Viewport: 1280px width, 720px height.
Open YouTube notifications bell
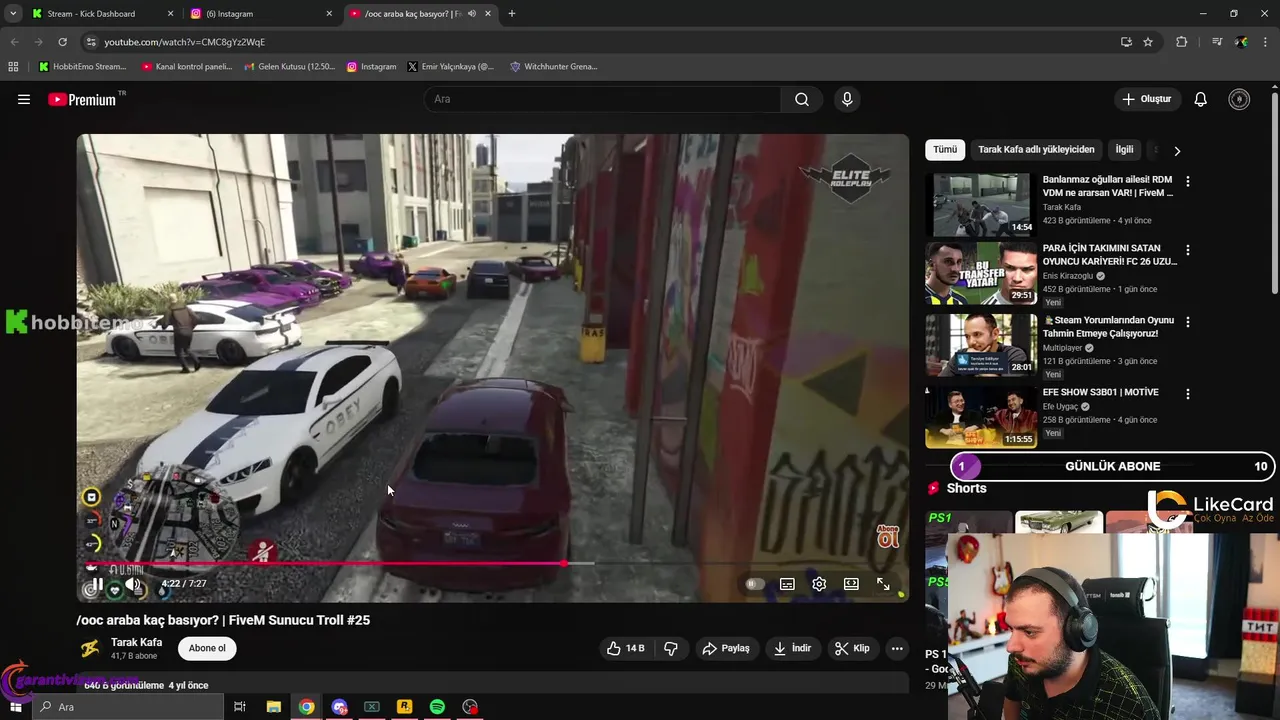(1201, 99)
